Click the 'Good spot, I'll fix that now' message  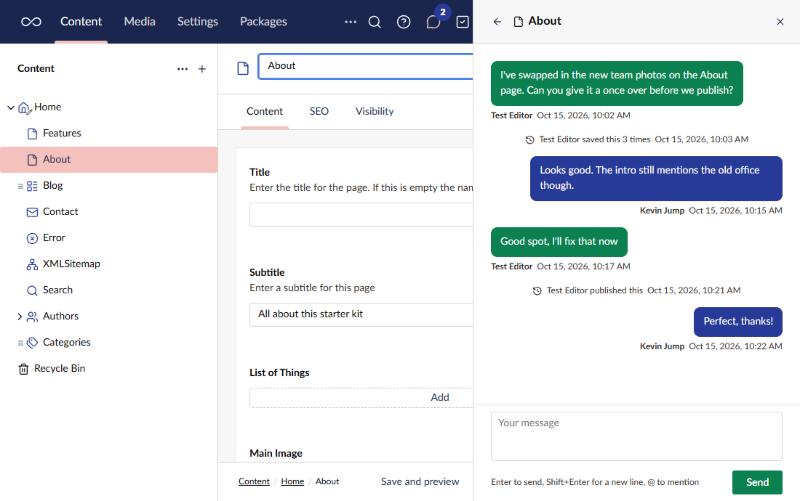559,242
